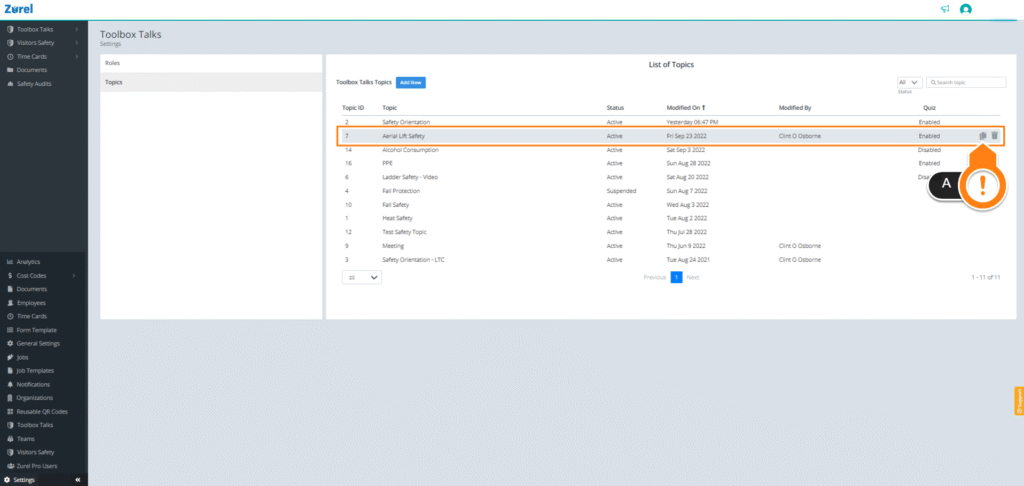Screen dimensions: 1024x486
Task: Click the copy icon on Aerial Lift Safety row
Action: 982,136
